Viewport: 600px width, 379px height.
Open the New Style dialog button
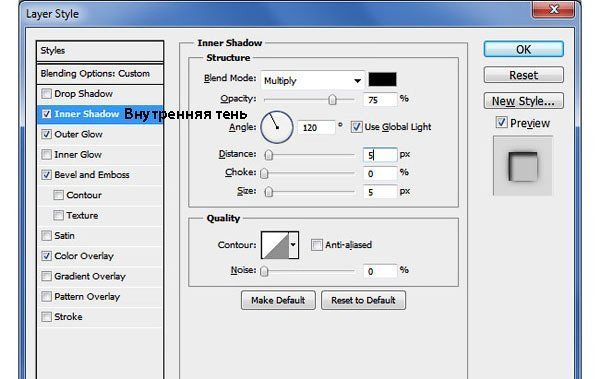[x=523, y=101]
